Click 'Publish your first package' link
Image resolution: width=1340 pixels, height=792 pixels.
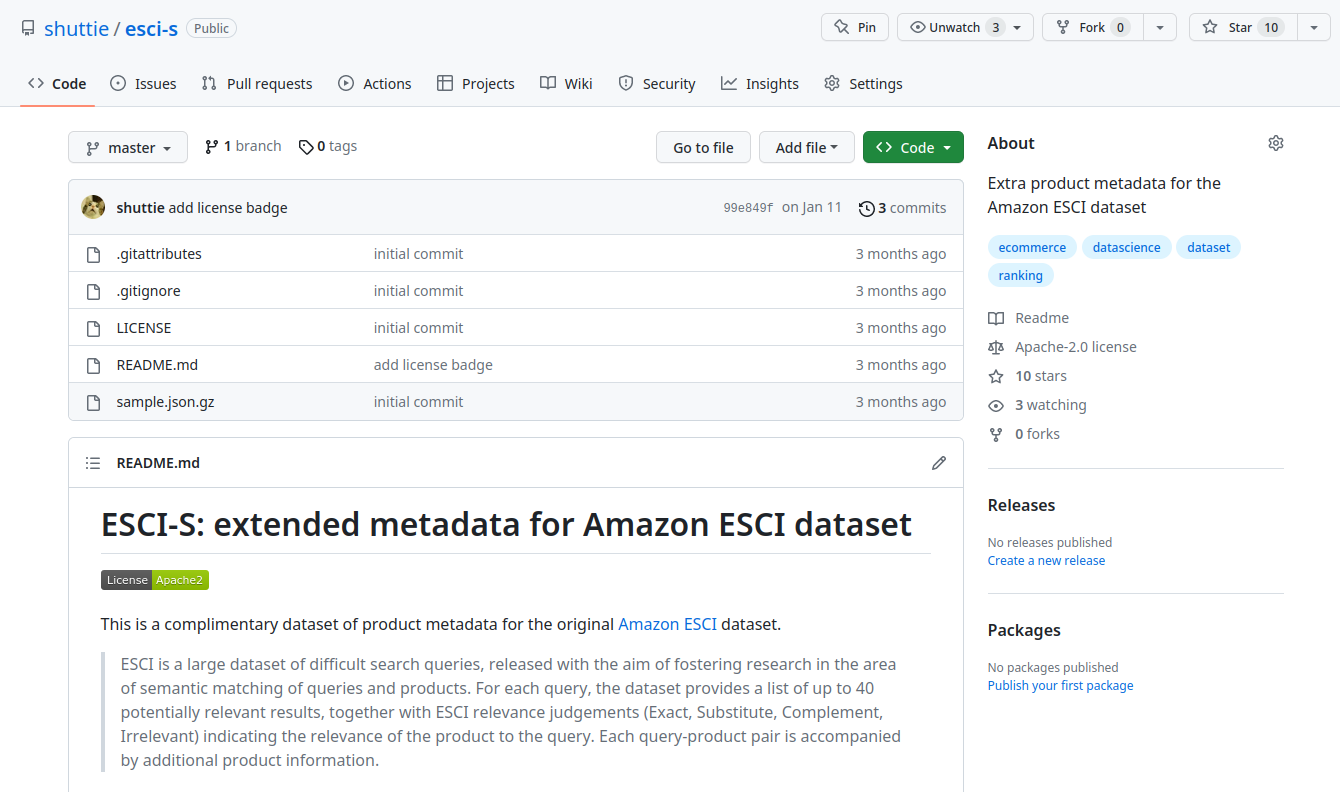coord(1060,686)
